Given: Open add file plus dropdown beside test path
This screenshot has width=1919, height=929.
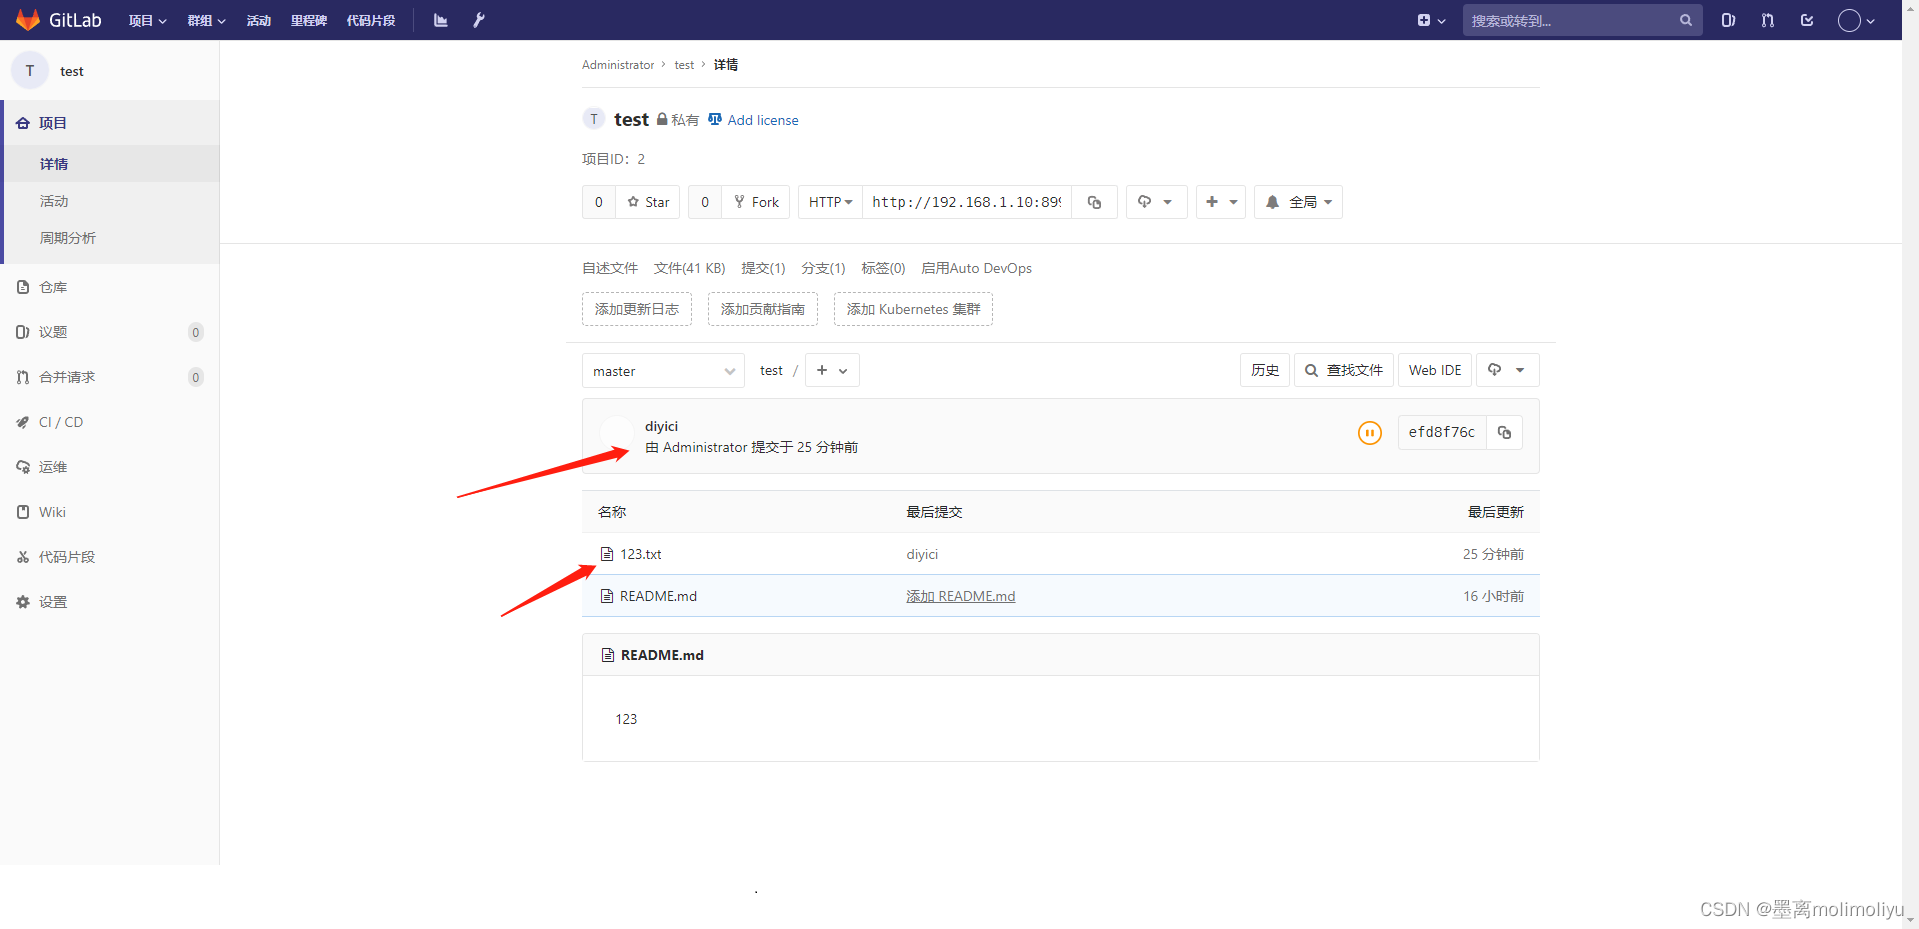Looking at the screenshot, I should (832, 370).
